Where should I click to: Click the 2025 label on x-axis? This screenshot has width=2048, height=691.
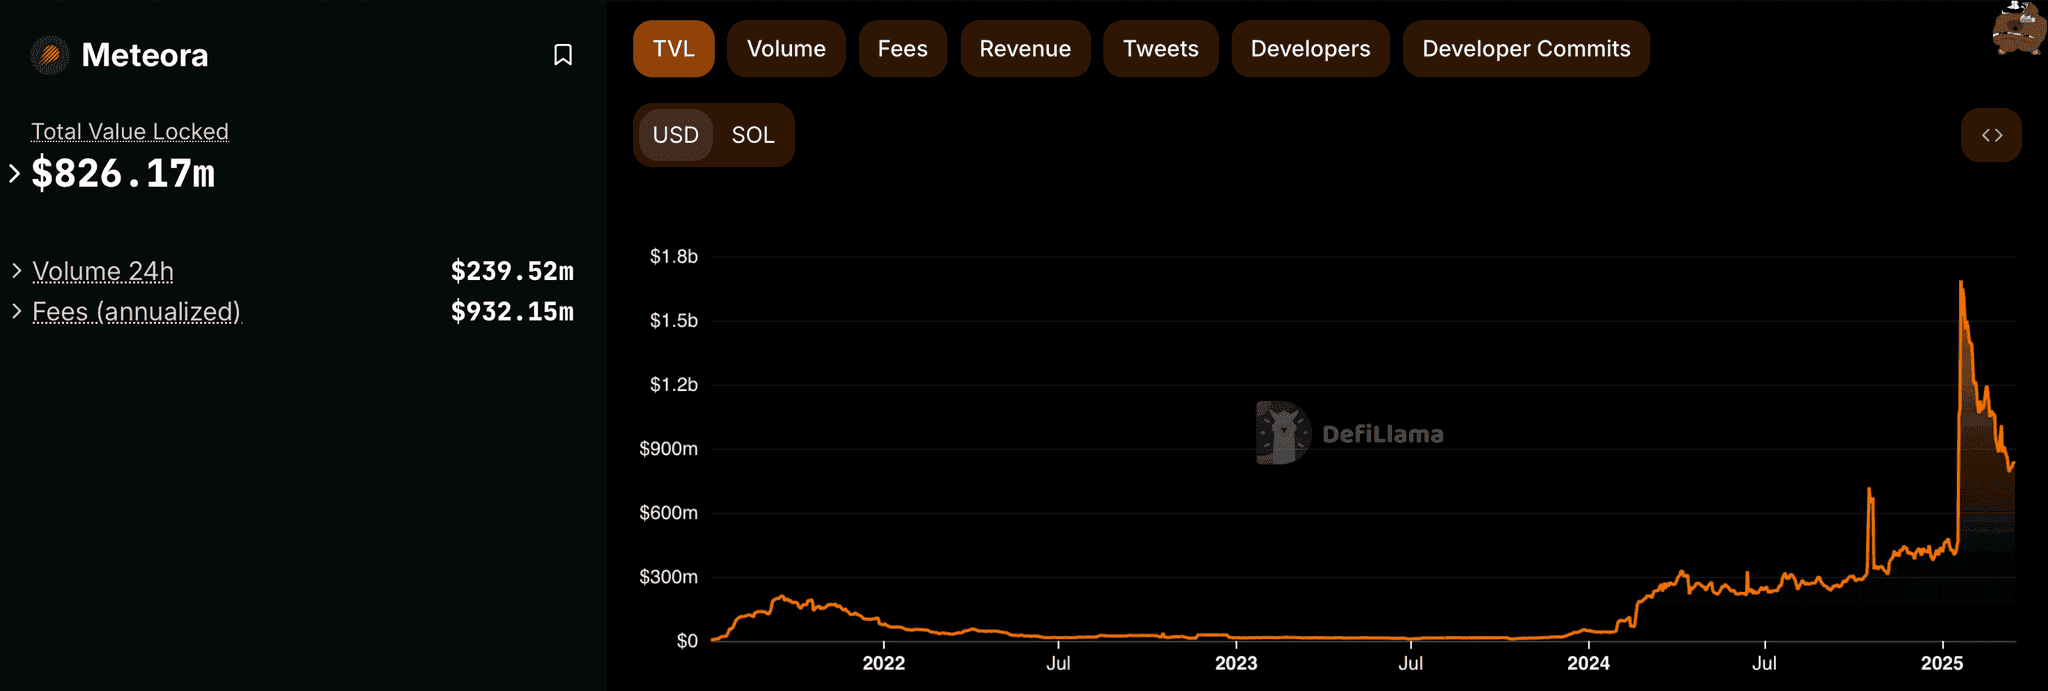(x=1942, y=663)
